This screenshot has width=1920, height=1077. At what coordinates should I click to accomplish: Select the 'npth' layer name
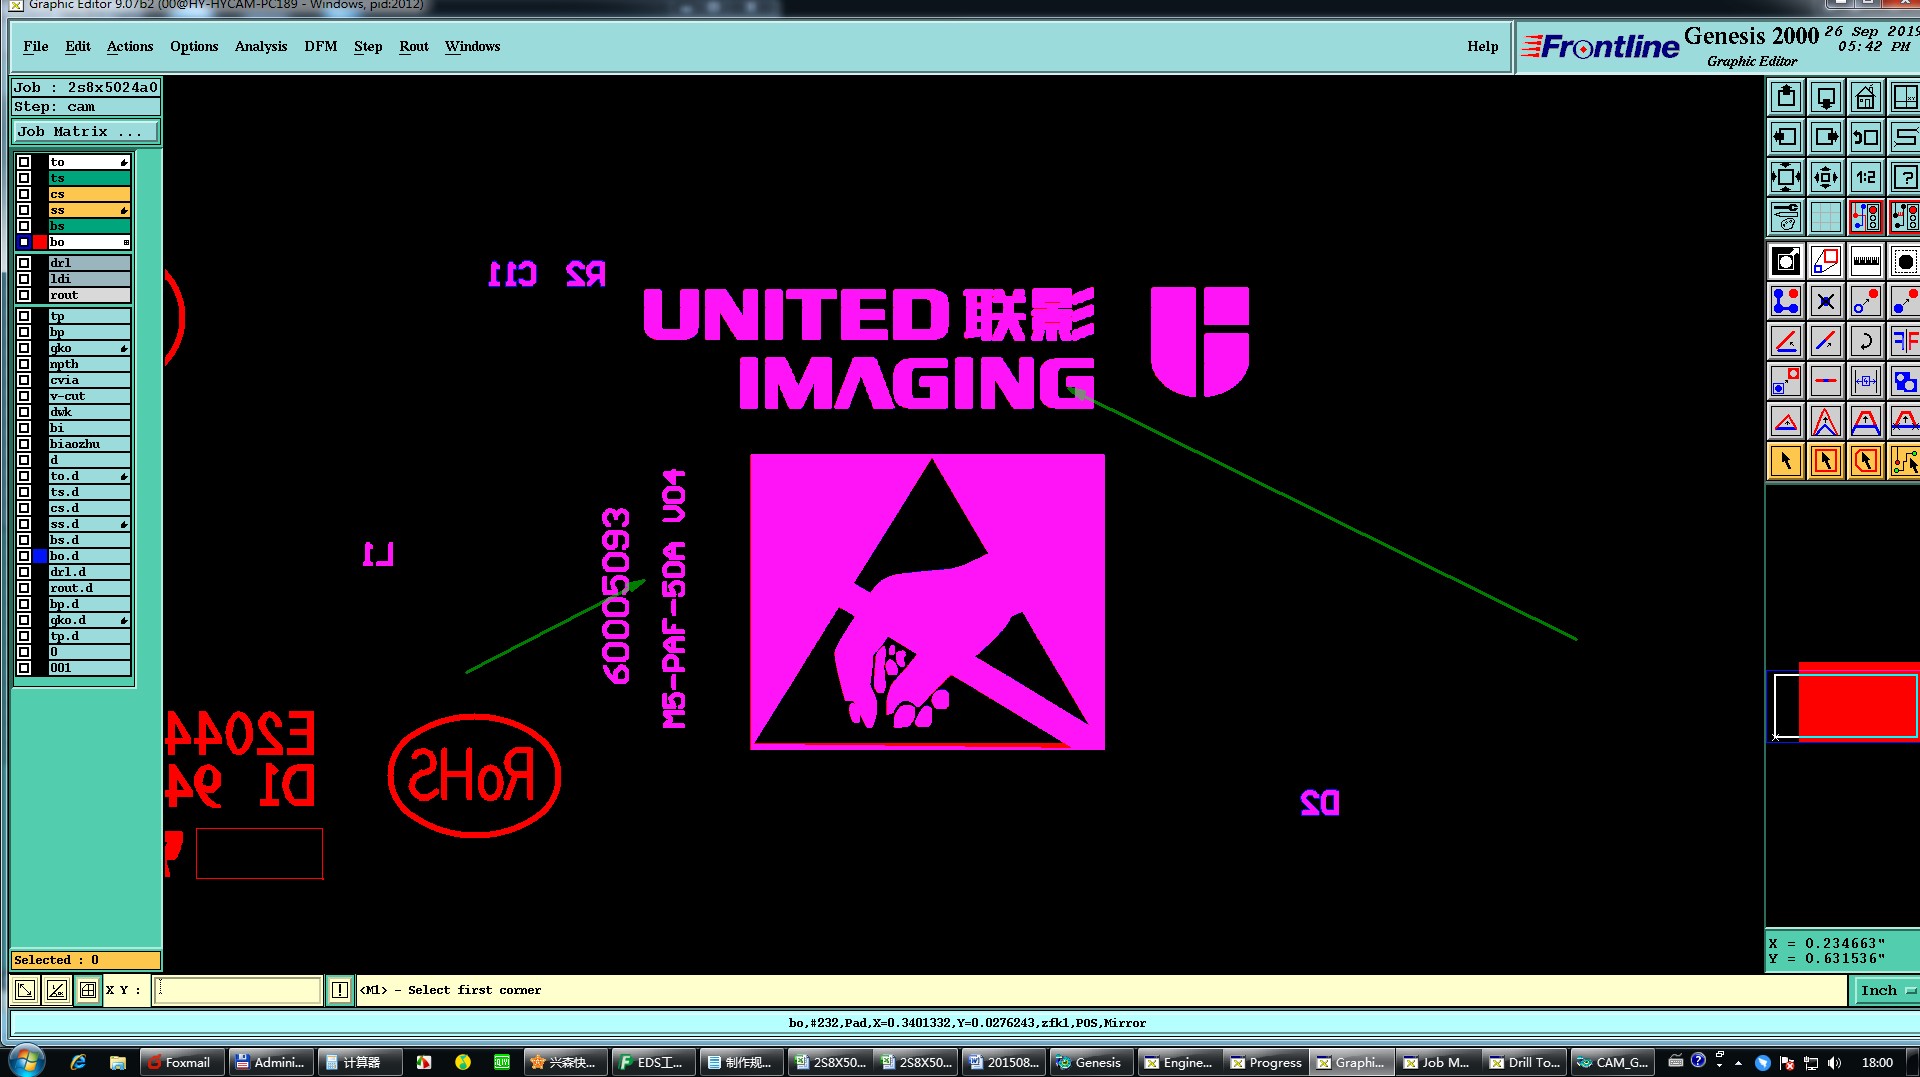pos(89,364)
